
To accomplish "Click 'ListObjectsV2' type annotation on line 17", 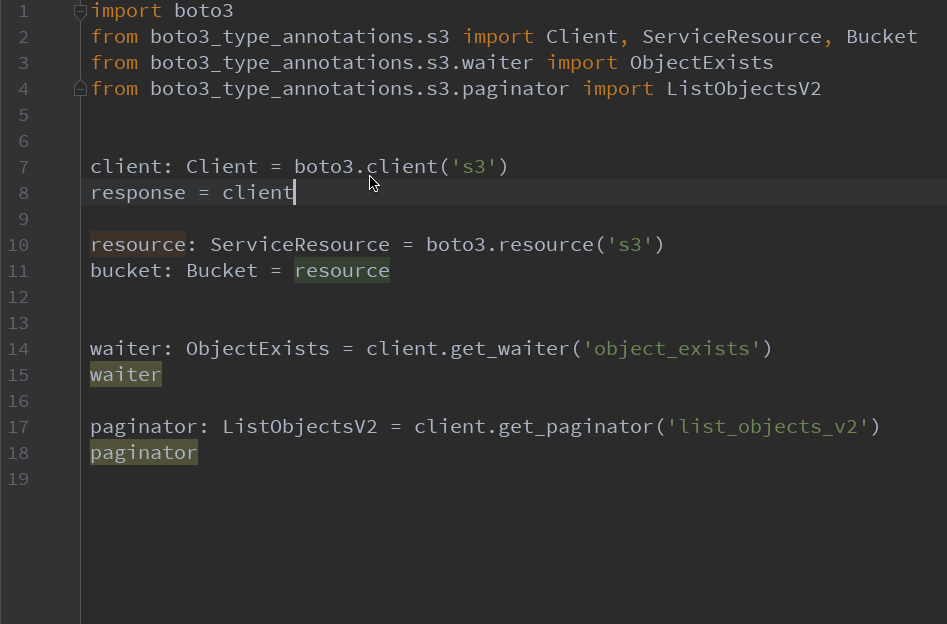I will click(x=300, y=426).
